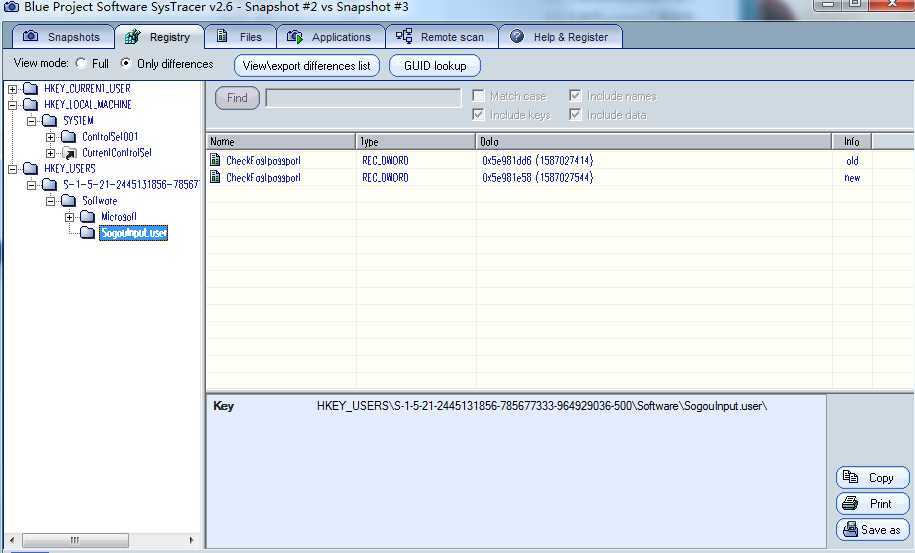The height and width of the screenshot is (553, 915).
Task: Click the Registry tab cube icon
Action: (x=132, y=37)
